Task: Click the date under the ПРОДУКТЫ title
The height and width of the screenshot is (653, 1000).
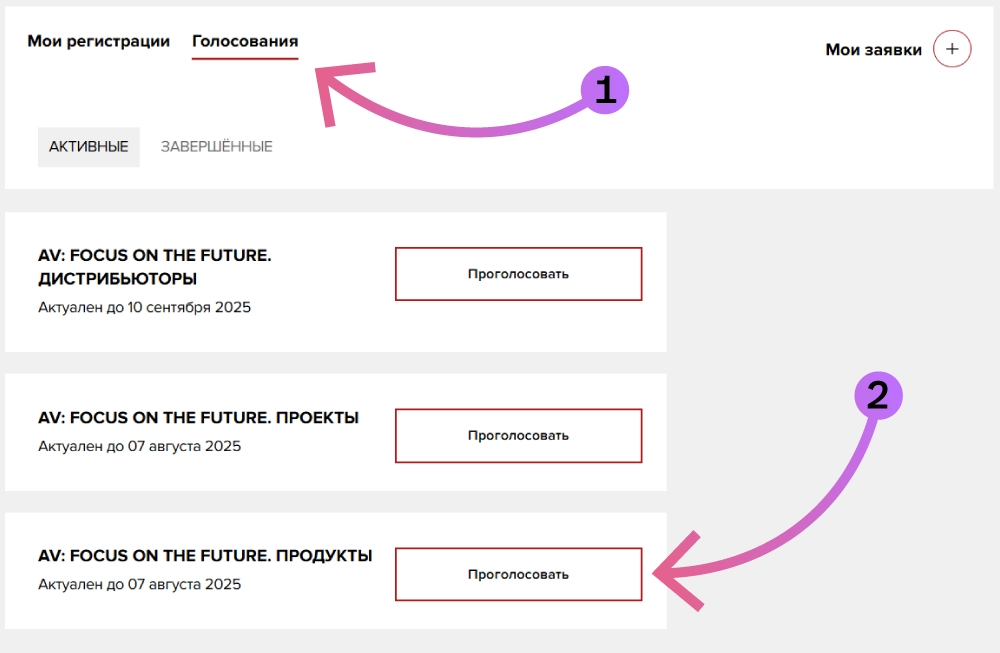Action: 139,584
